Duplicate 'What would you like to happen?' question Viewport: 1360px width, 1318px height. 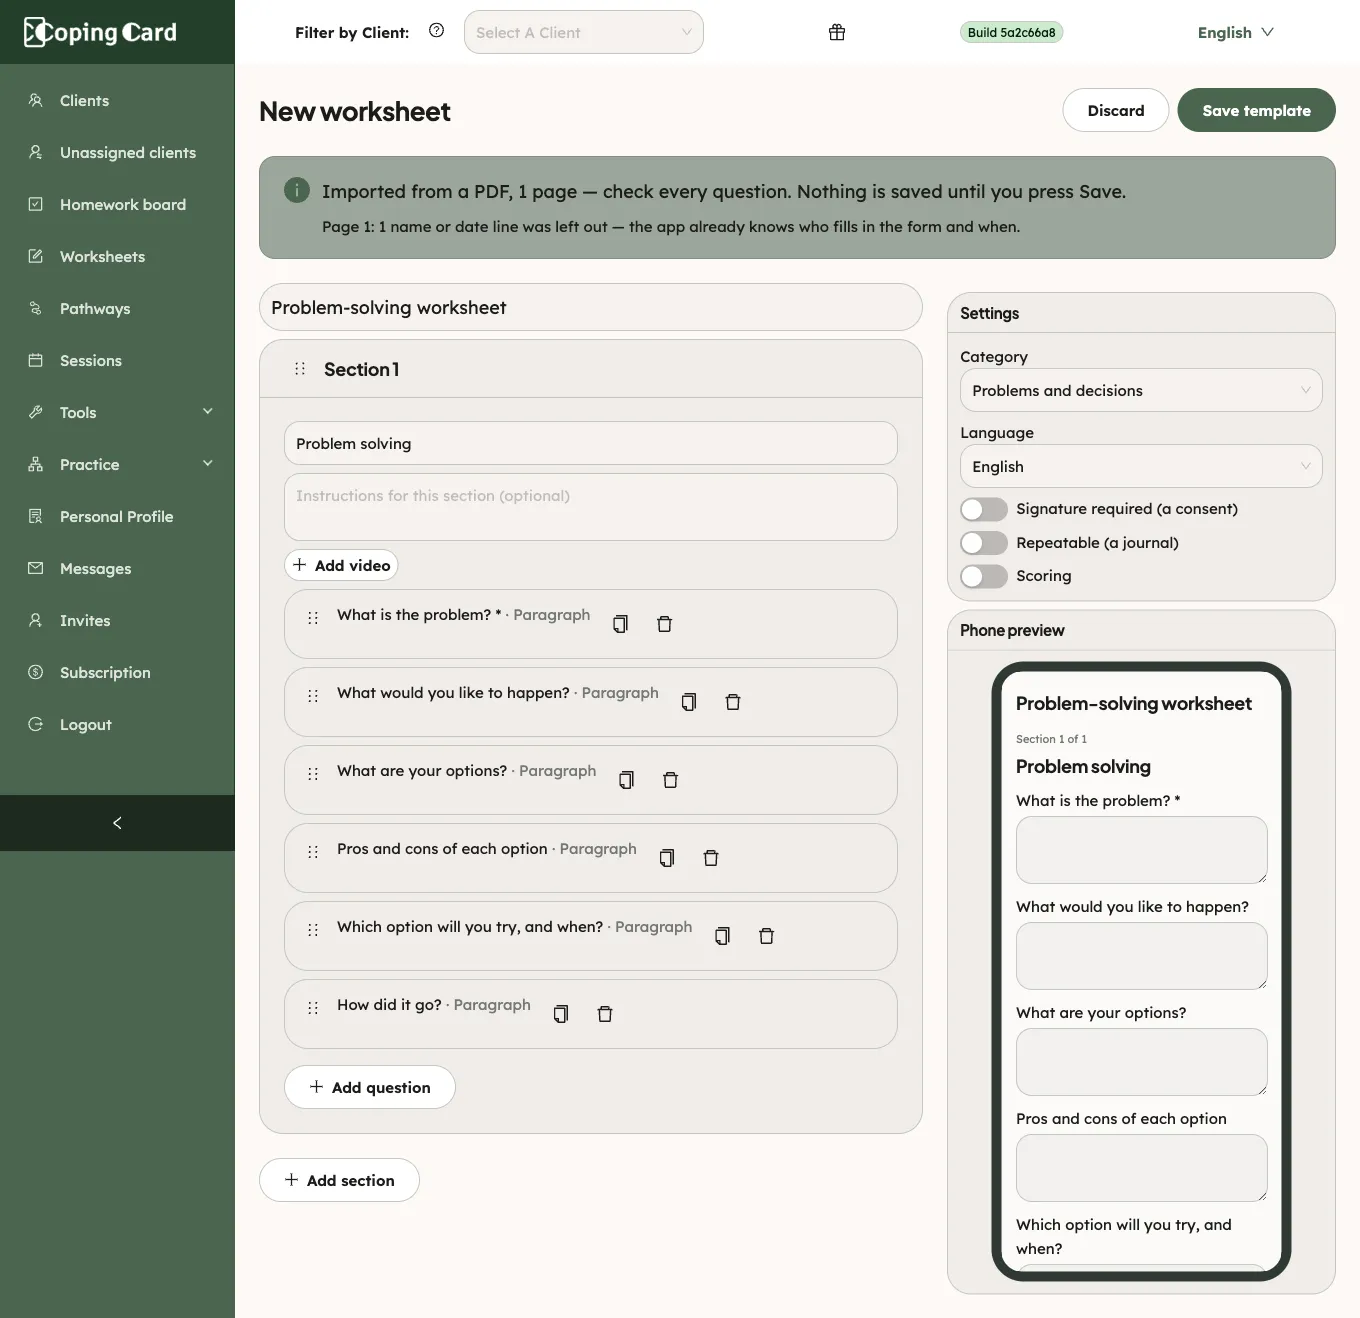point(688,702)
